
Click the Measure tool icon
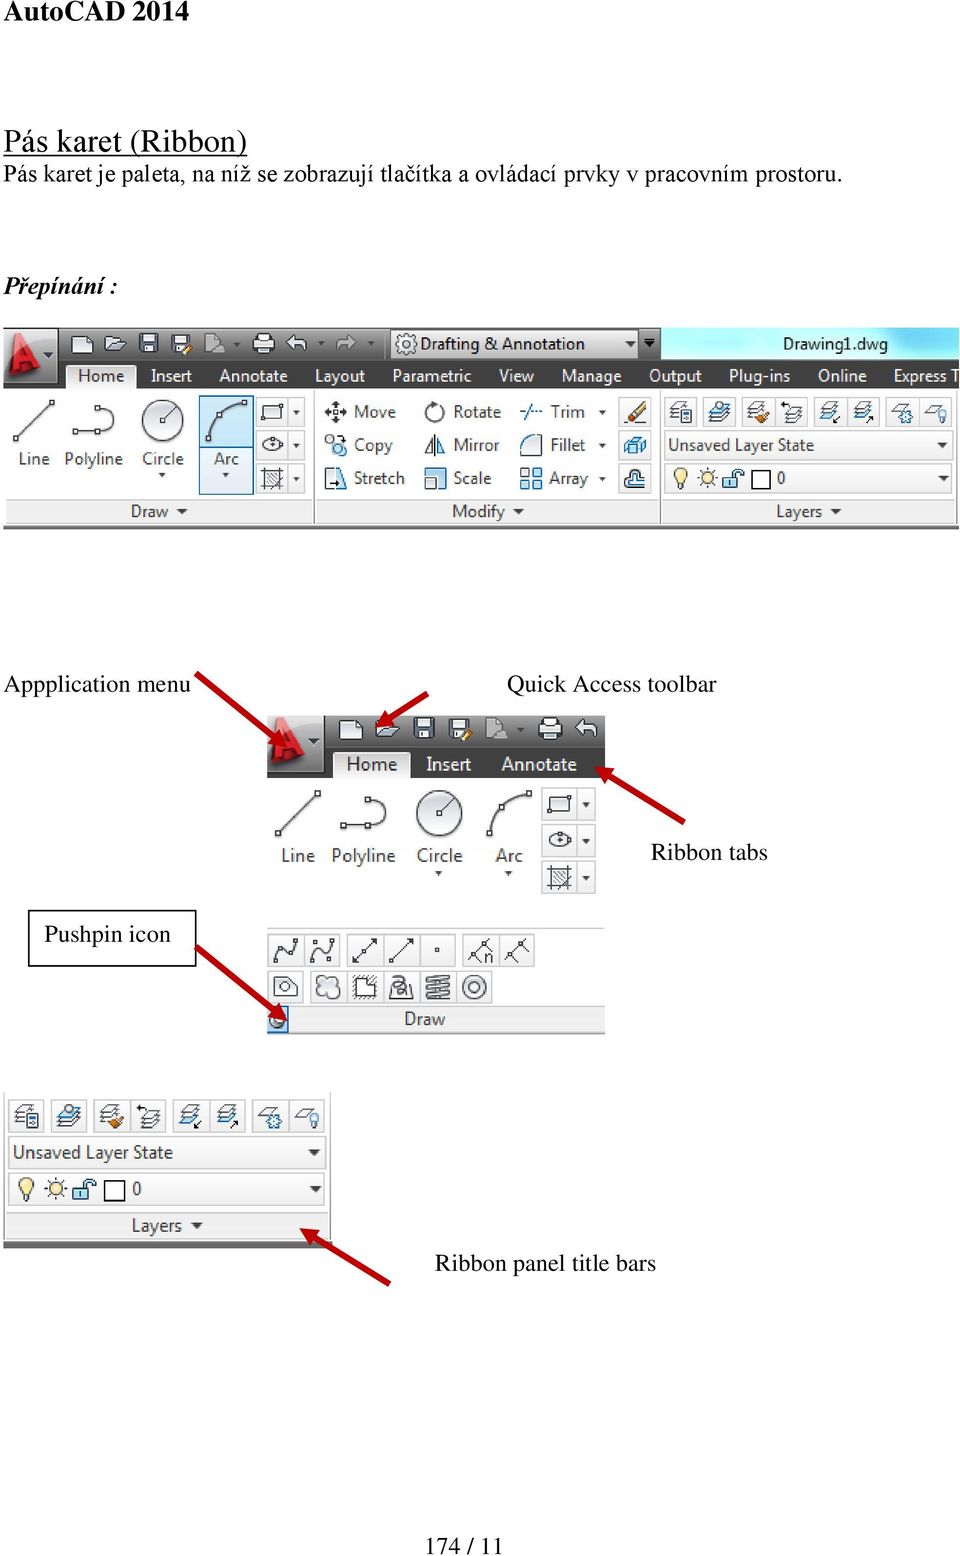(516, 950)
